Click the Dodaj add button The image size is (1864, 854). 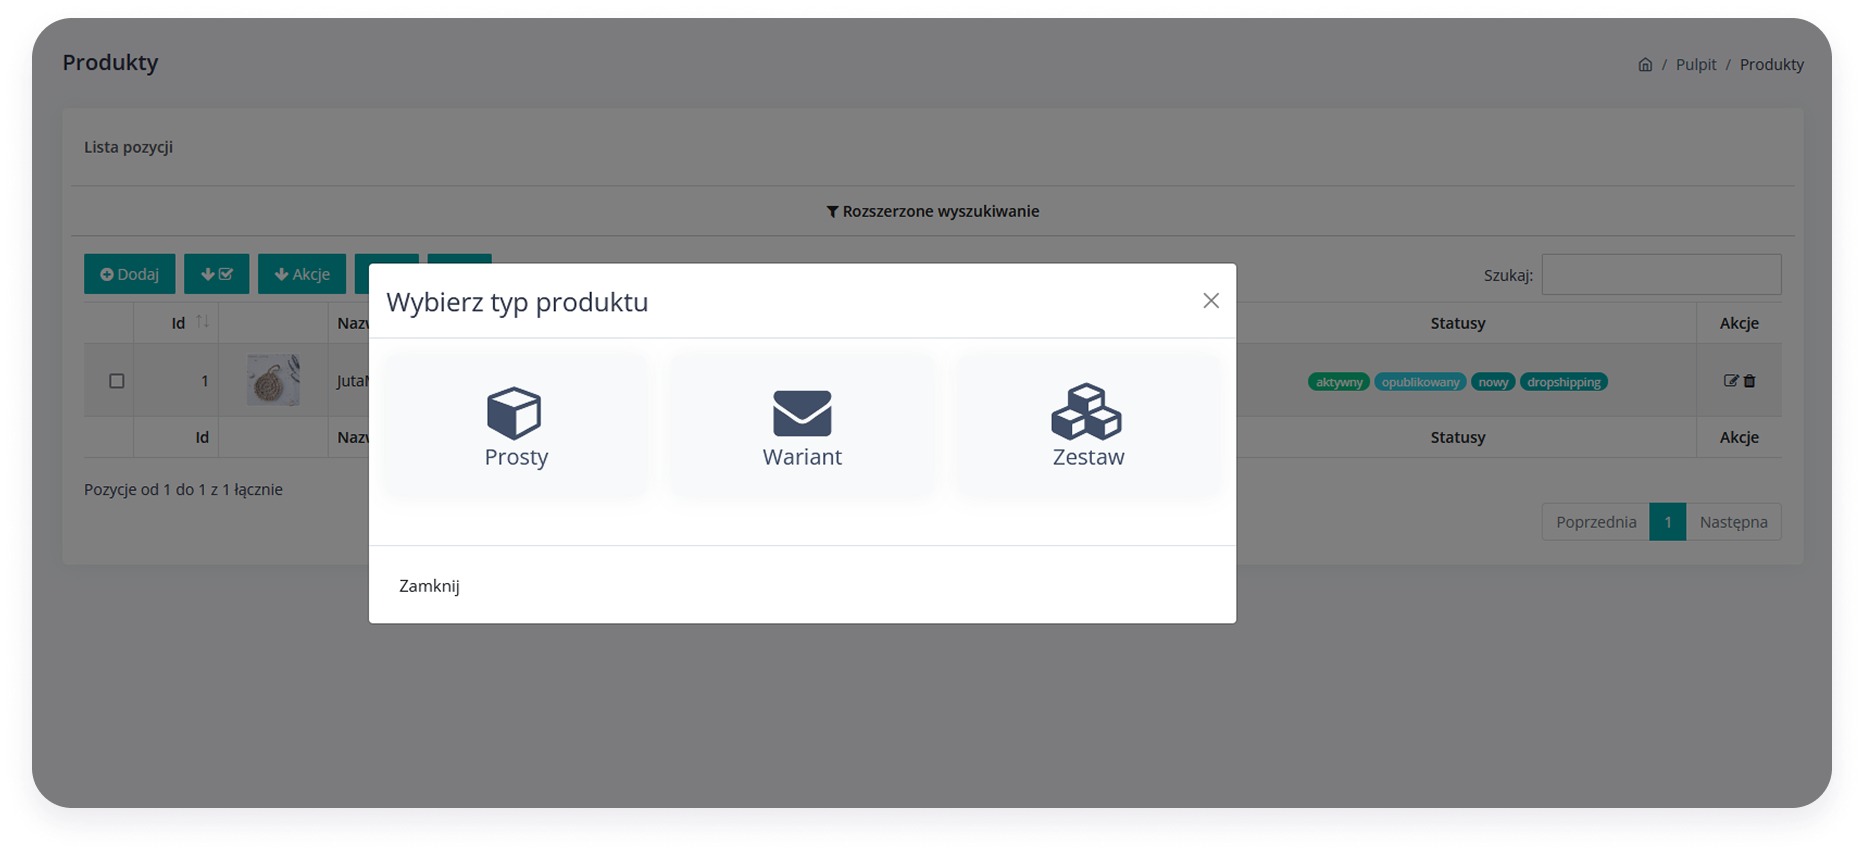pos(130,274)
